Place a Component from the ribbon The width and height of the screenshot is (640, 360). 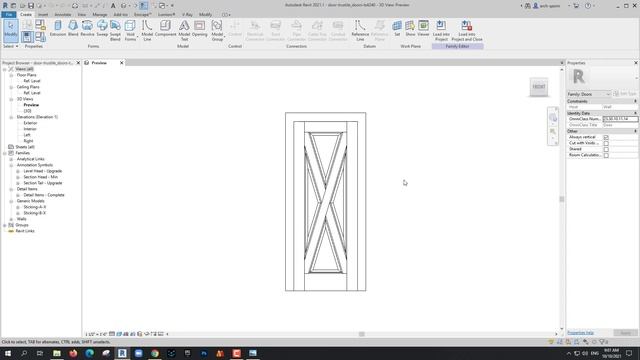tap(165, 29)
